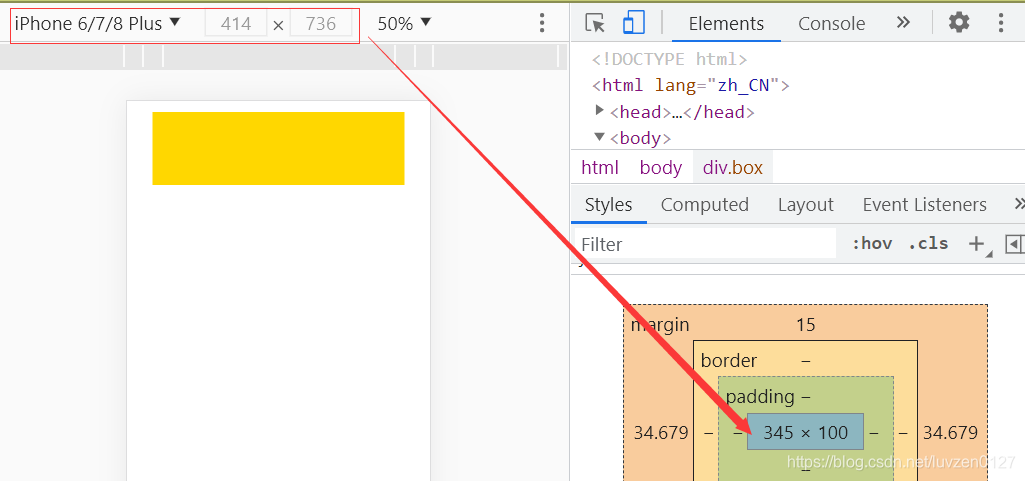This screenshot has height=481, width=1025.
Task: Switch to the Console tab
Action: [832, 24]
